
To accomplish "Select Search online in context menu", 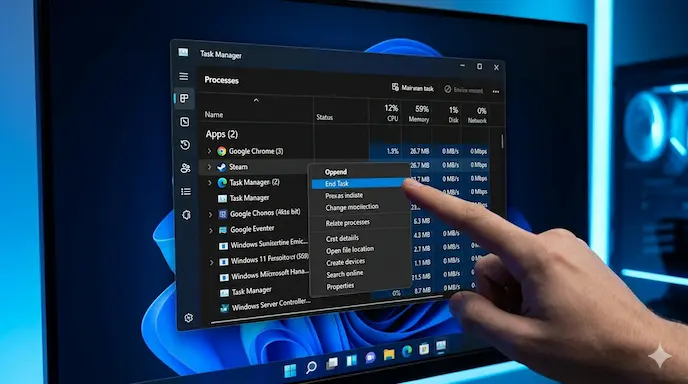I will 344,274.
